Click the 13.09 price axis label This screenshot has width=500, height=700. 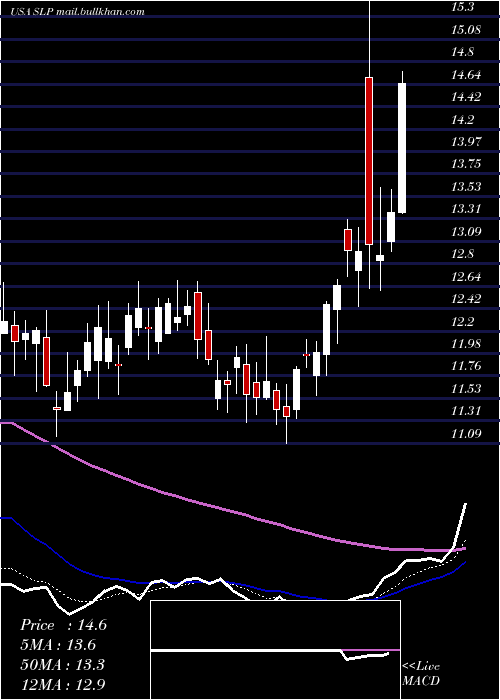click(x=466, y=232)
